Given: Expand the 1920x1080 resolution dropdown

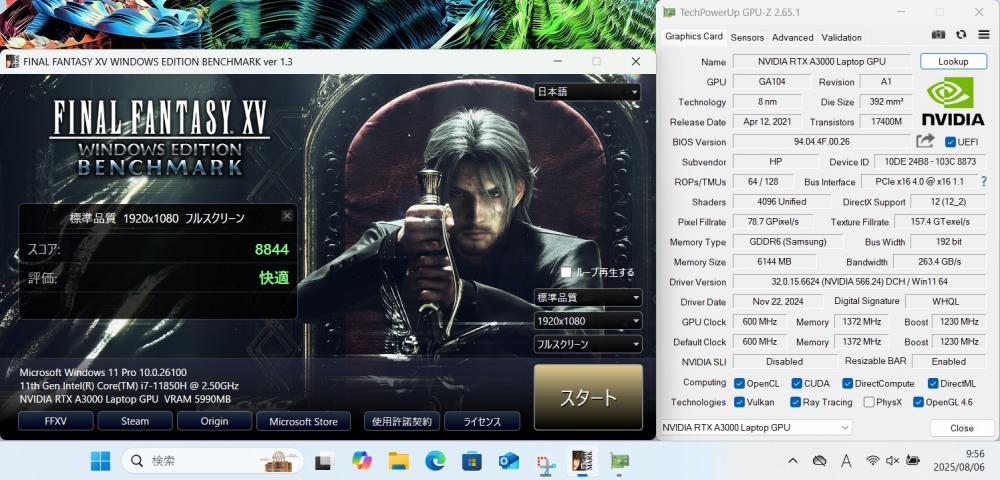Looking at the screenshot, I should (587, 321).
